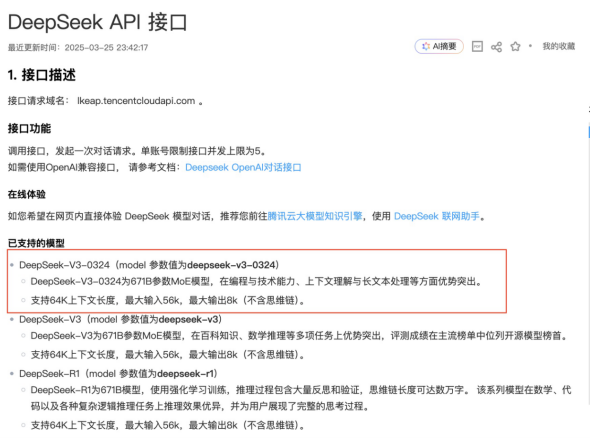
Task: Click the 在线体验 heading
Action: (x=27, y=194)
